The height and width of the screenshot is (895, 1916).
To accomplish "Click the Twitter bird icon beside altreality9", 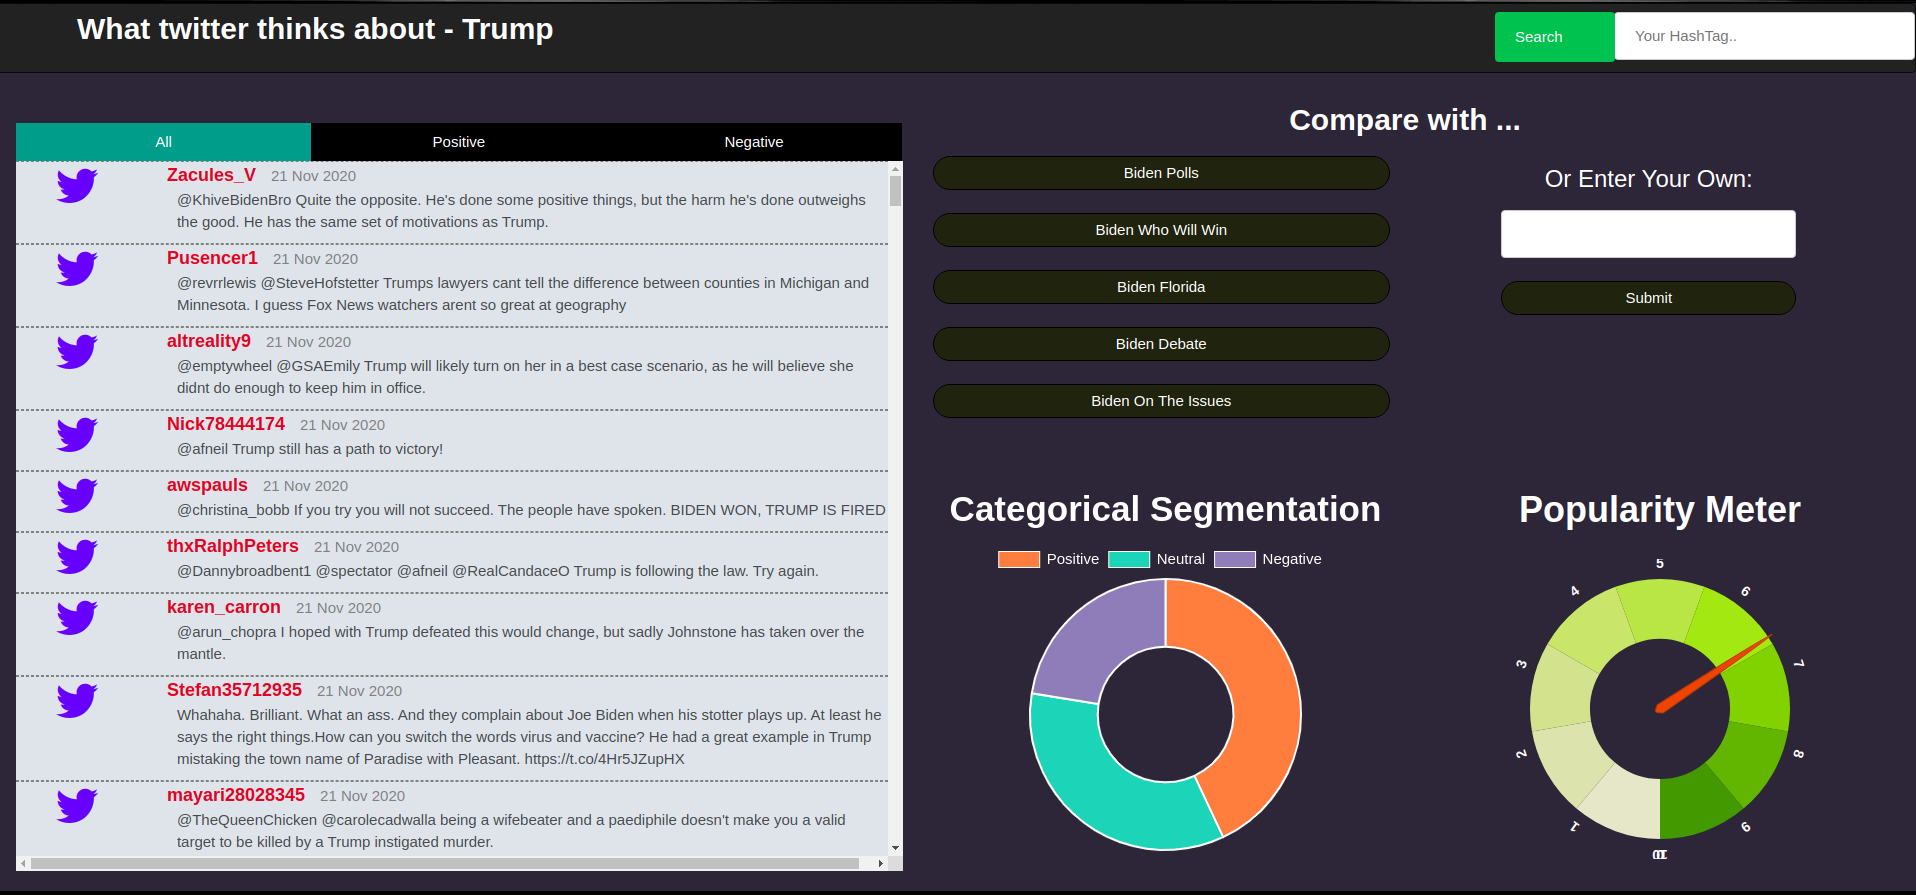I will point(77,352).
